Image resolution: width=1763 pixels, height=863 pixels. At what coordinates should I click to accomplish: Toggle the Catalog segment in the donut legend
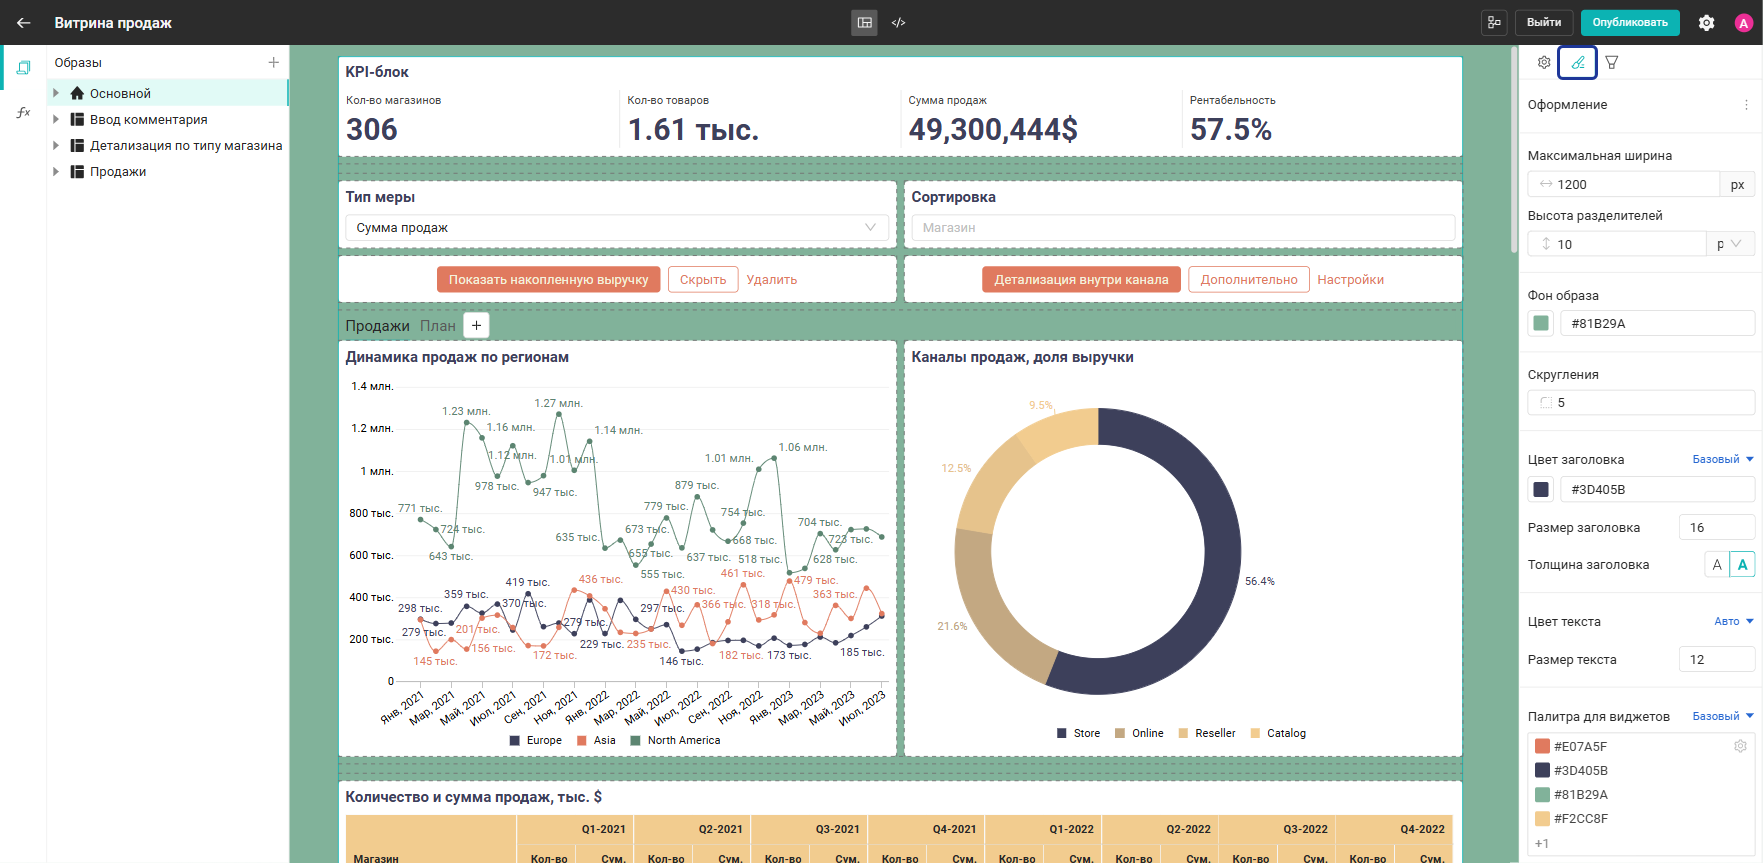(1278, 733)
